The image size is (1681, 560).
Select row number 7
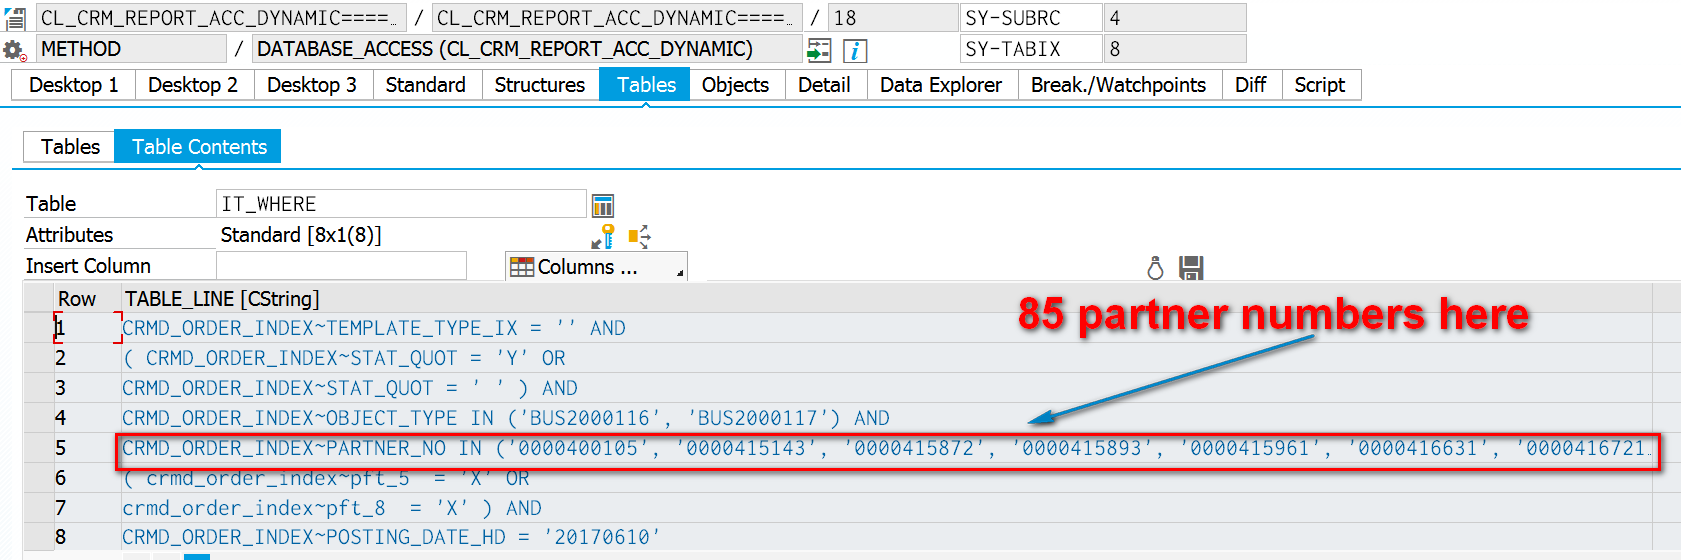coord(87,508)
